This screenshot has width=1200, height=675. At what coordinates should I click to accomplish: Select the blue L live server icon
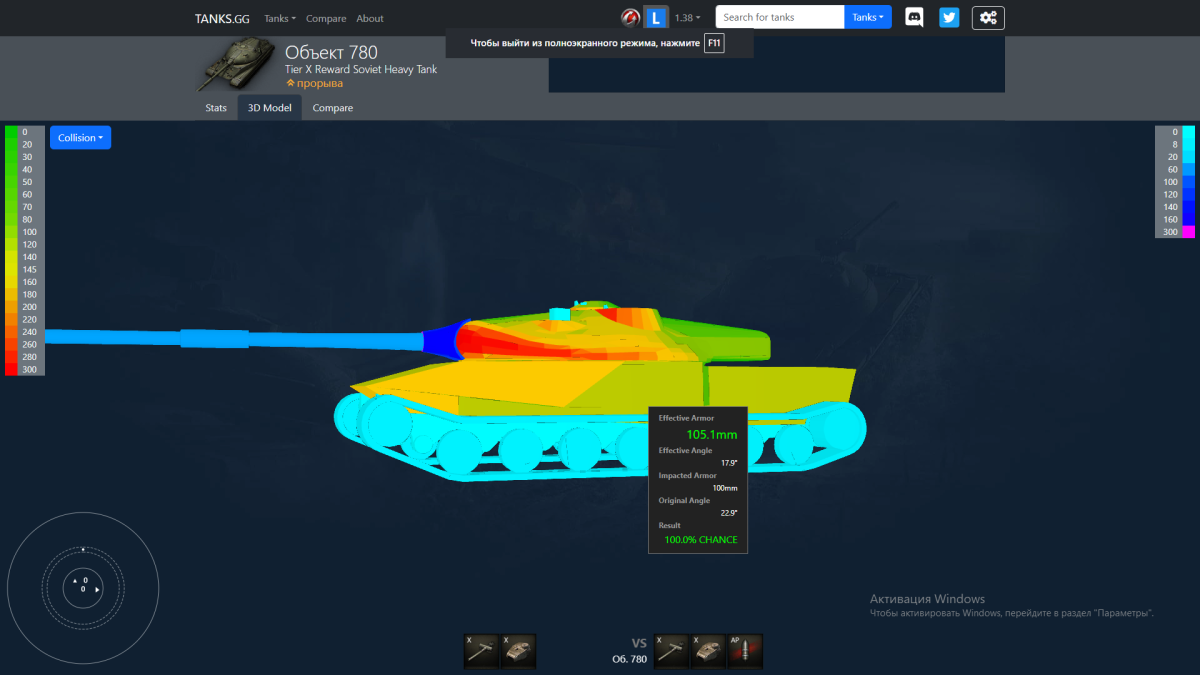(656, 17)
